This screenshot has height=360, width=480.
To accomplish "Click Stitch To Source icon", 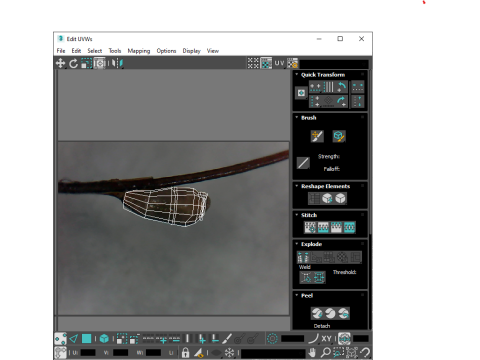I will 336,227.
